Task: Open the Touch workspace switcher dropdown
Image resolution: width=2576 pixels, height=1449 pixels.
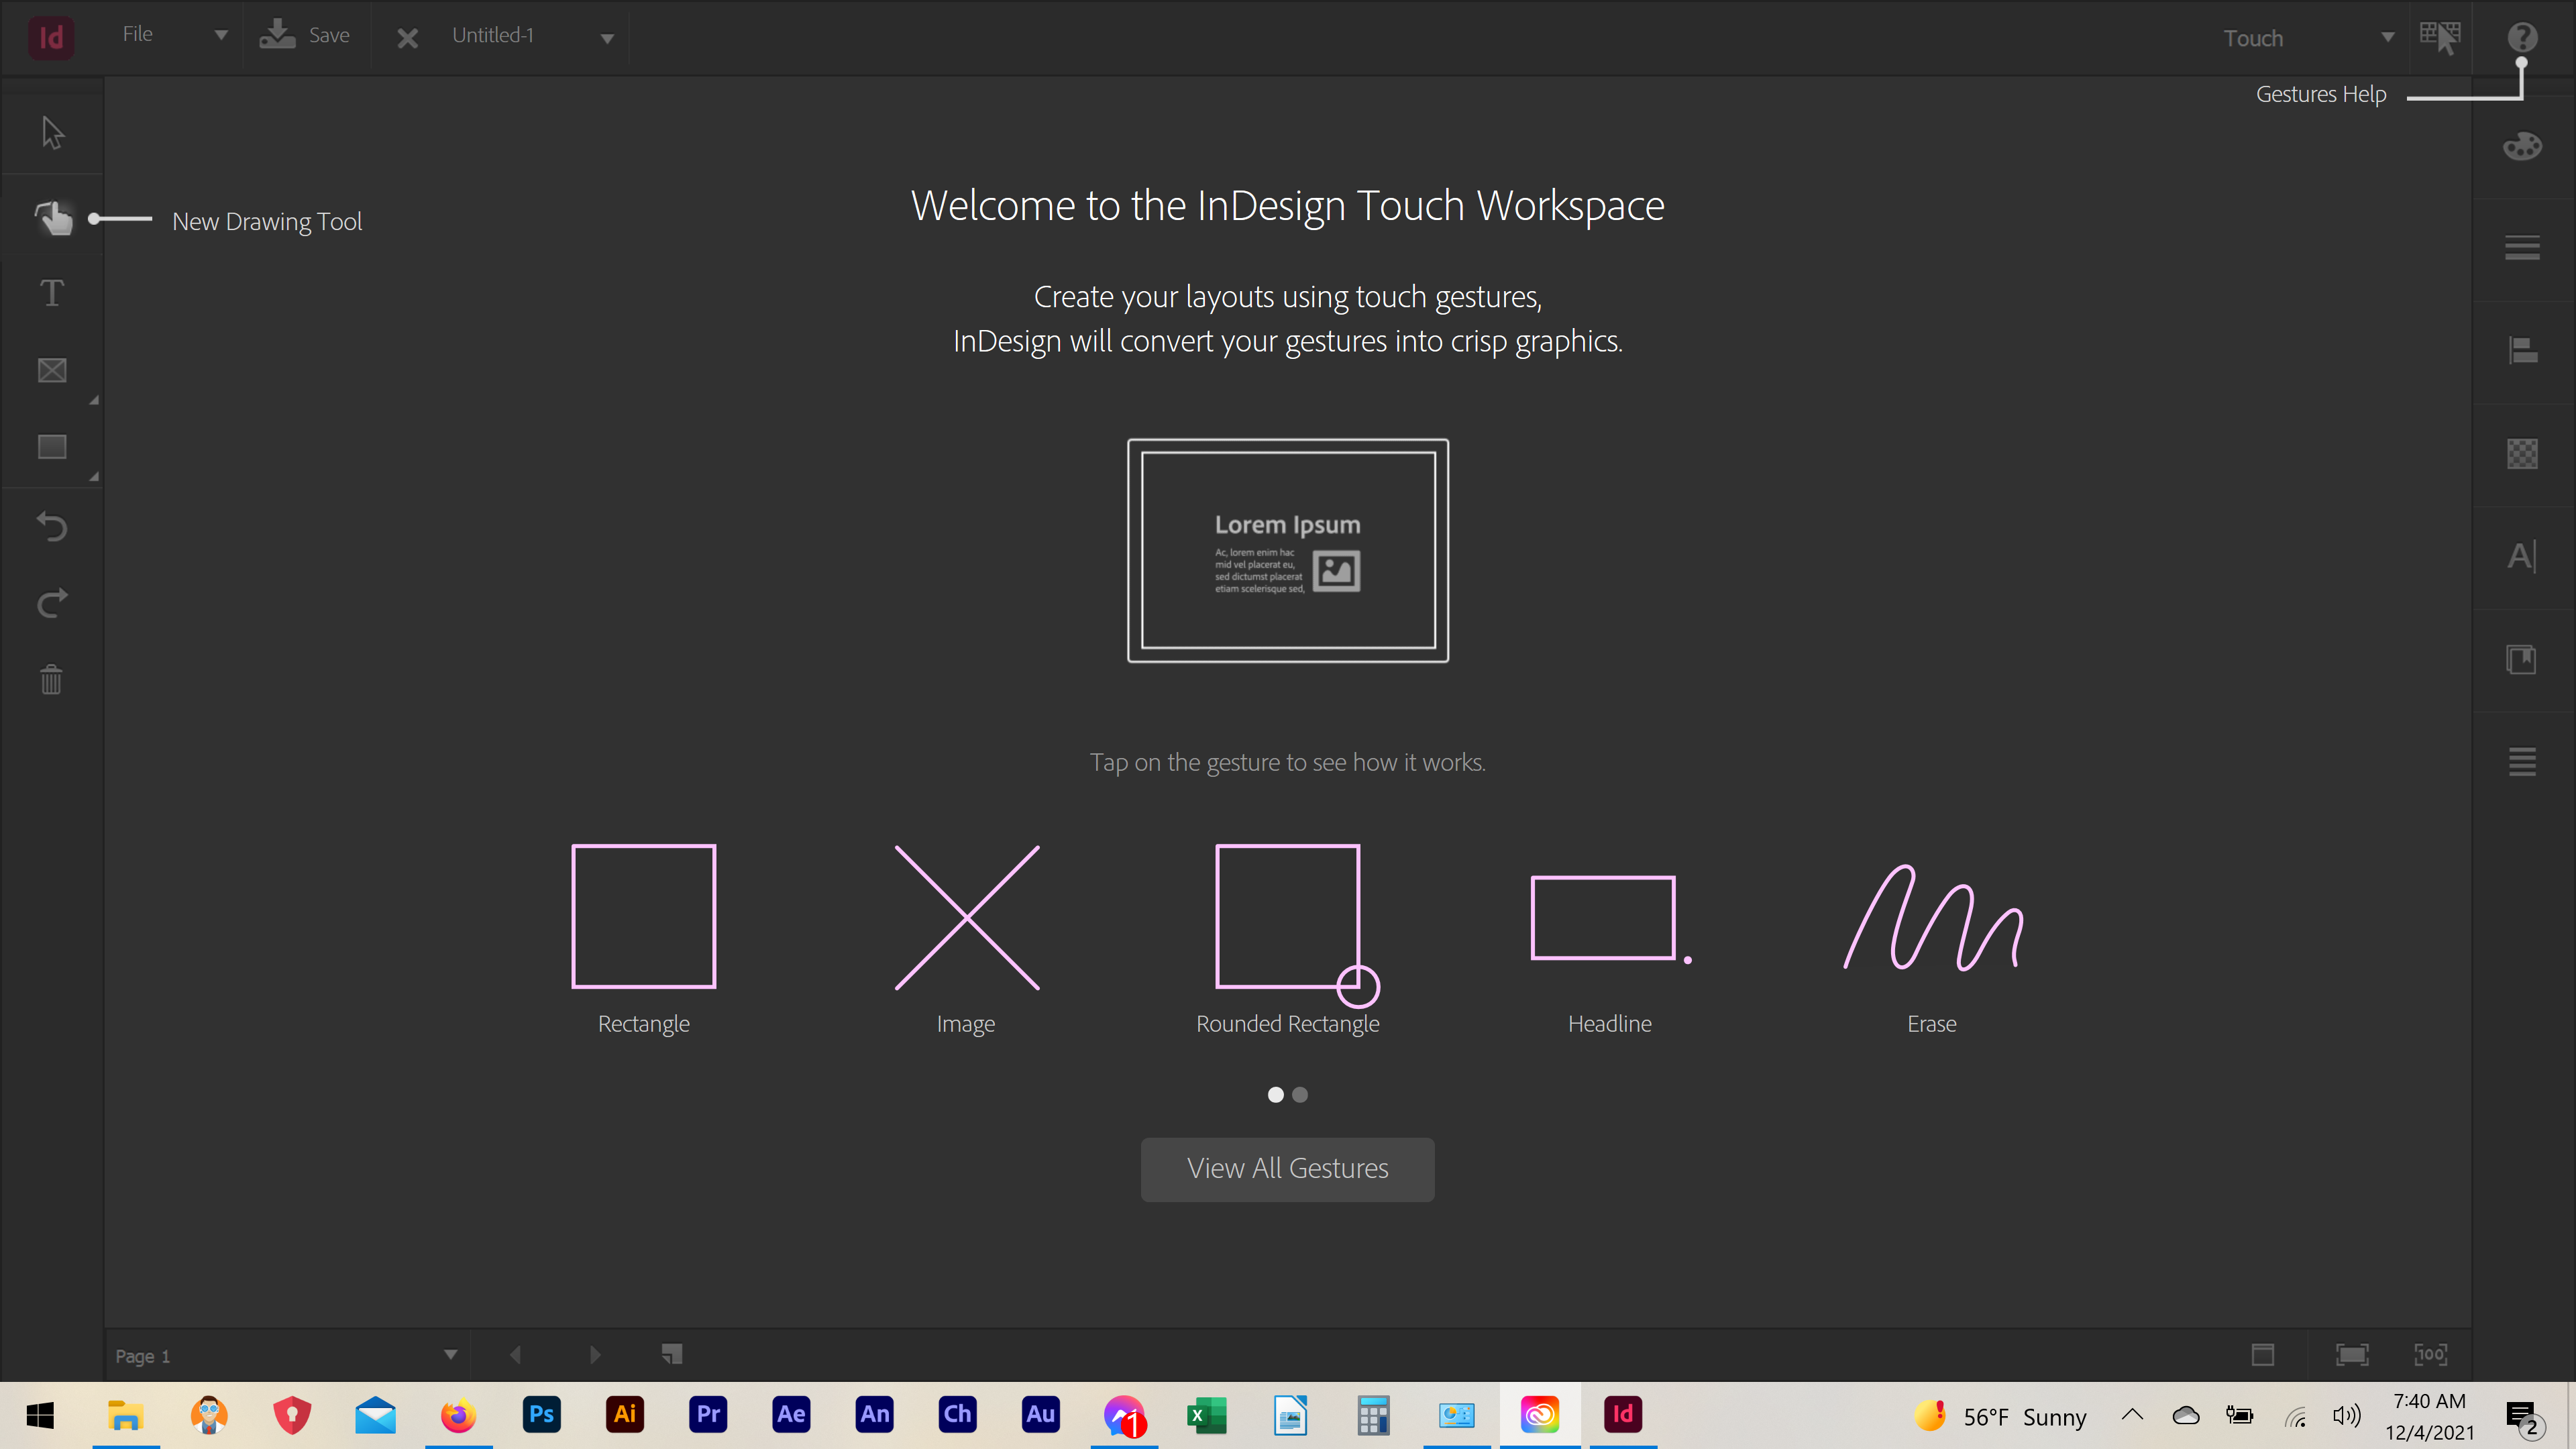Action: tap(2388, 37)
